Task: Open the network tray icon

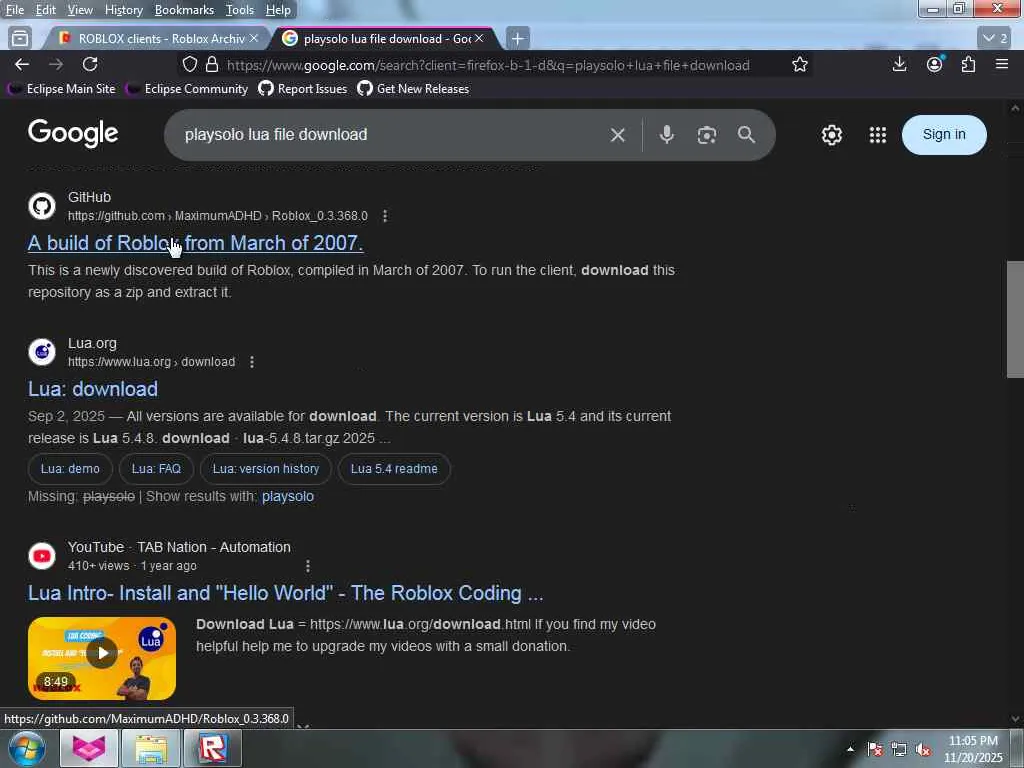Action: tap(899, 750)
